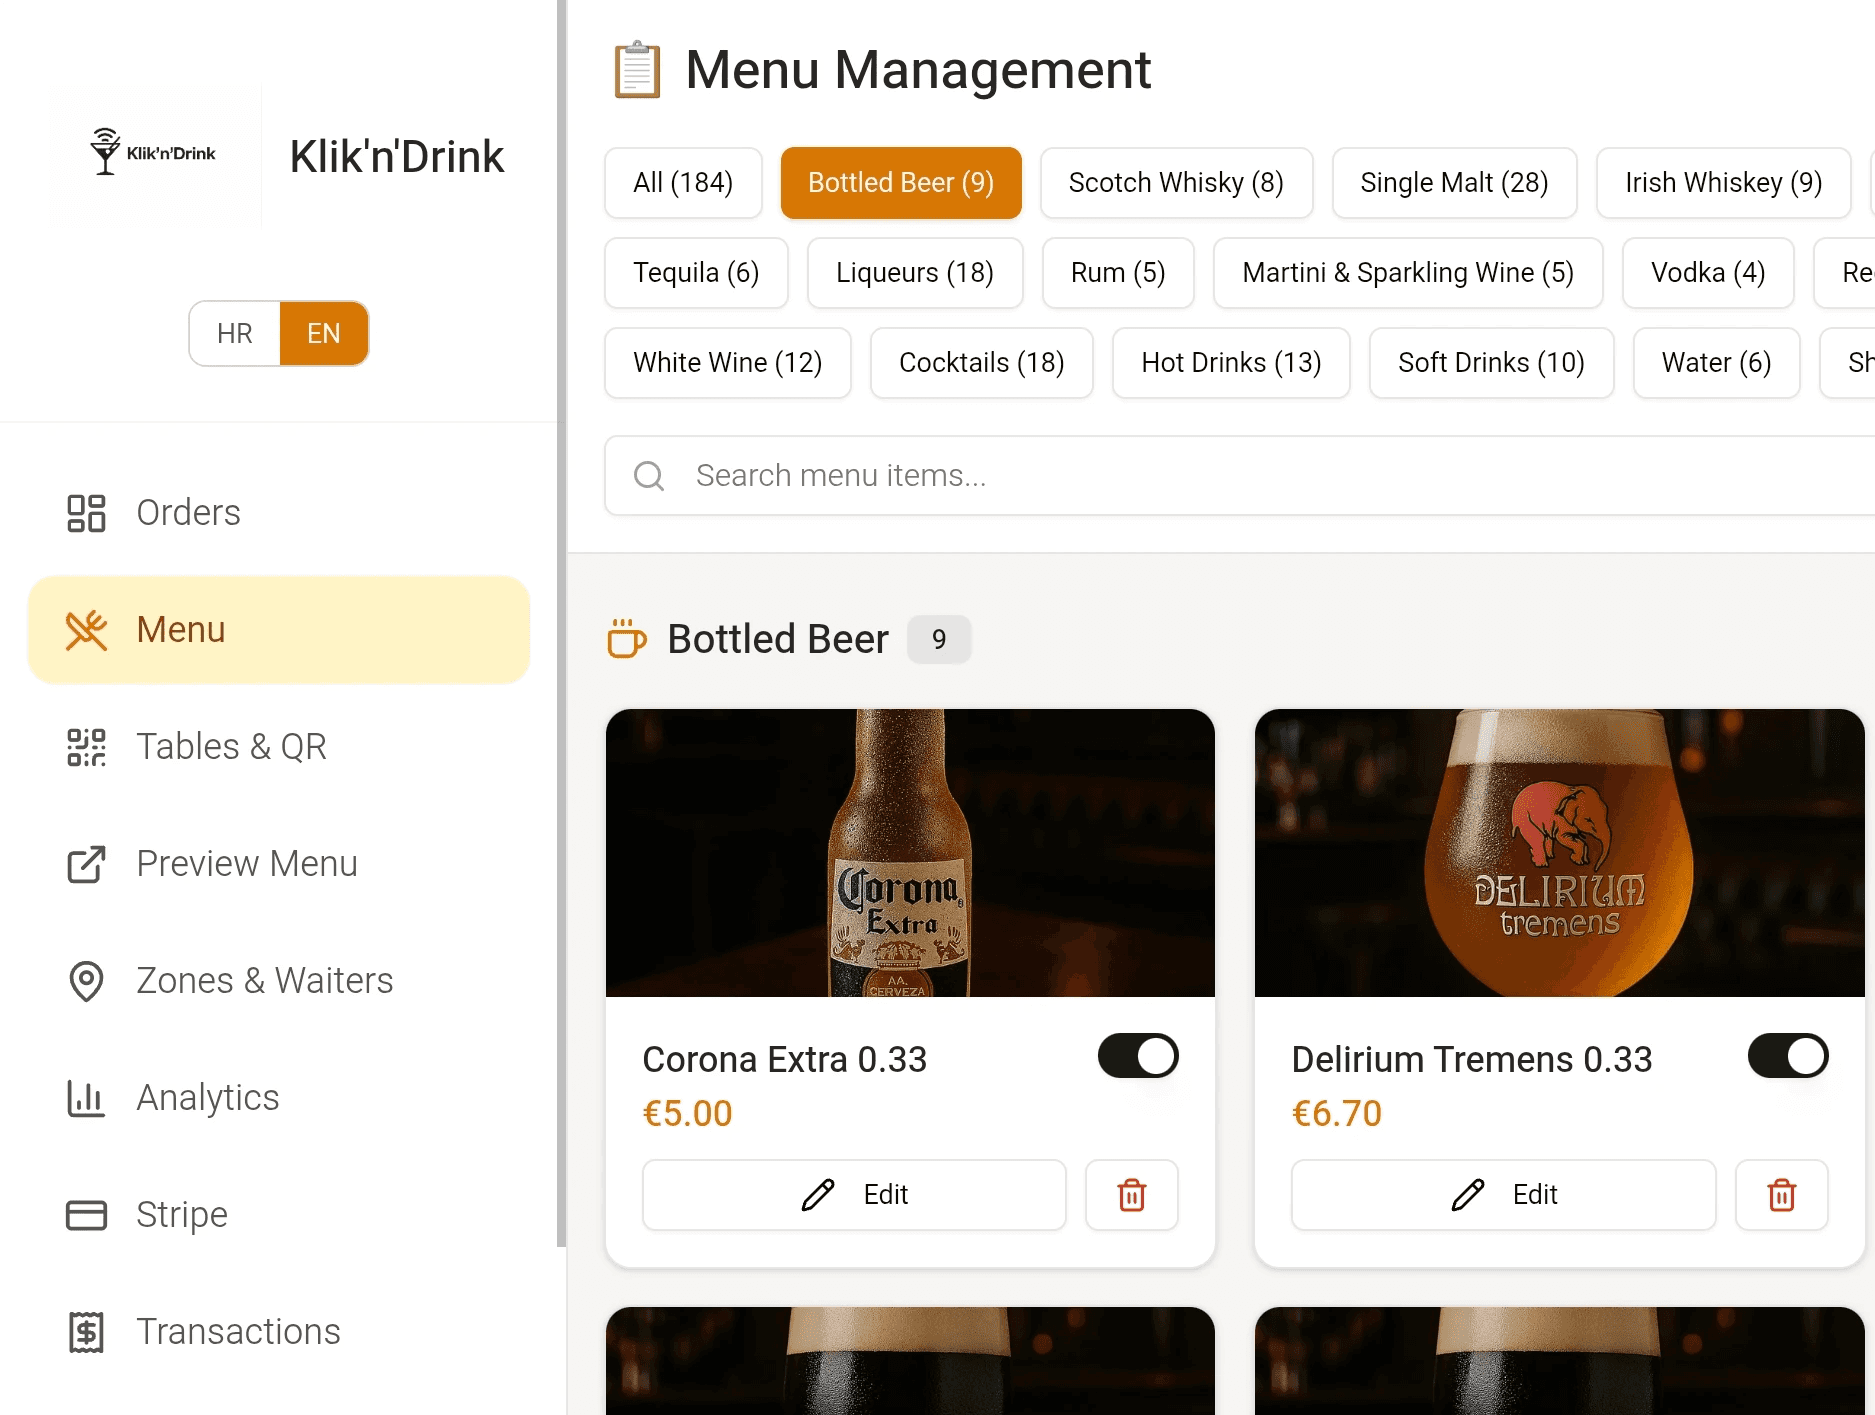
Task: Filter by Rum (5)
Action: (x=1118, y=273)
